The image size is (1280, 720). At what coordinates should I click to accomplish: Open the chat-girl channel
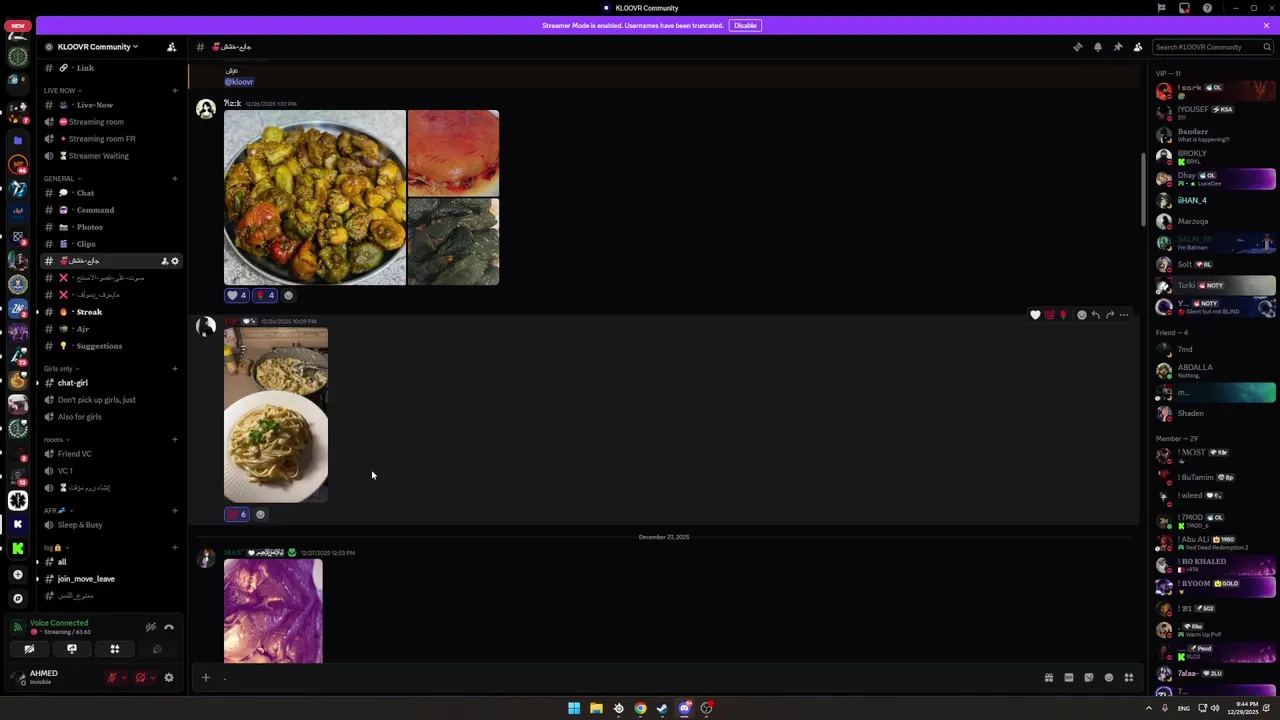(110, 383)
